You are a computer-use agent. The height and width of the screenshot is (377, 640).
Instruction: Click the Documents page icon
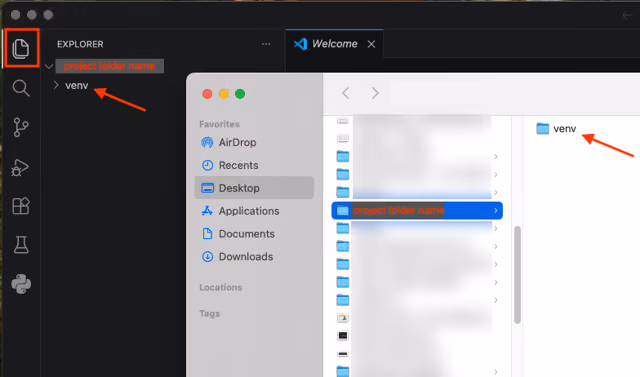(x=207, y=234)
